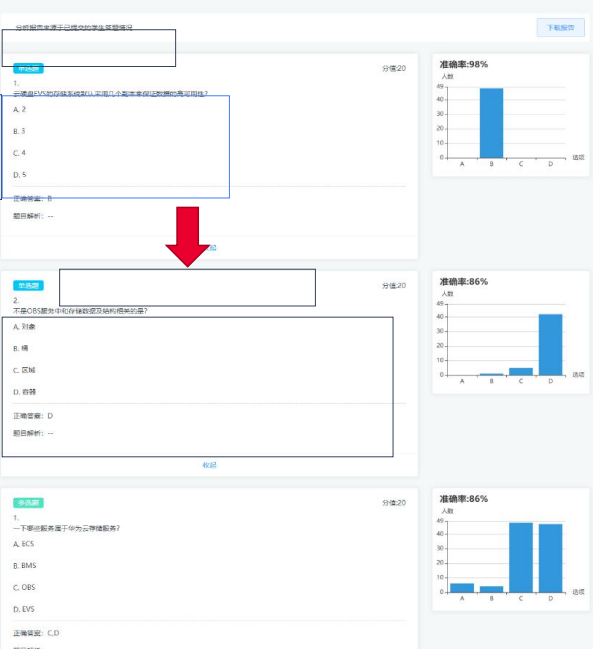Select option B. 3 in question 1

pyautogui.click(x=19, y=131)
